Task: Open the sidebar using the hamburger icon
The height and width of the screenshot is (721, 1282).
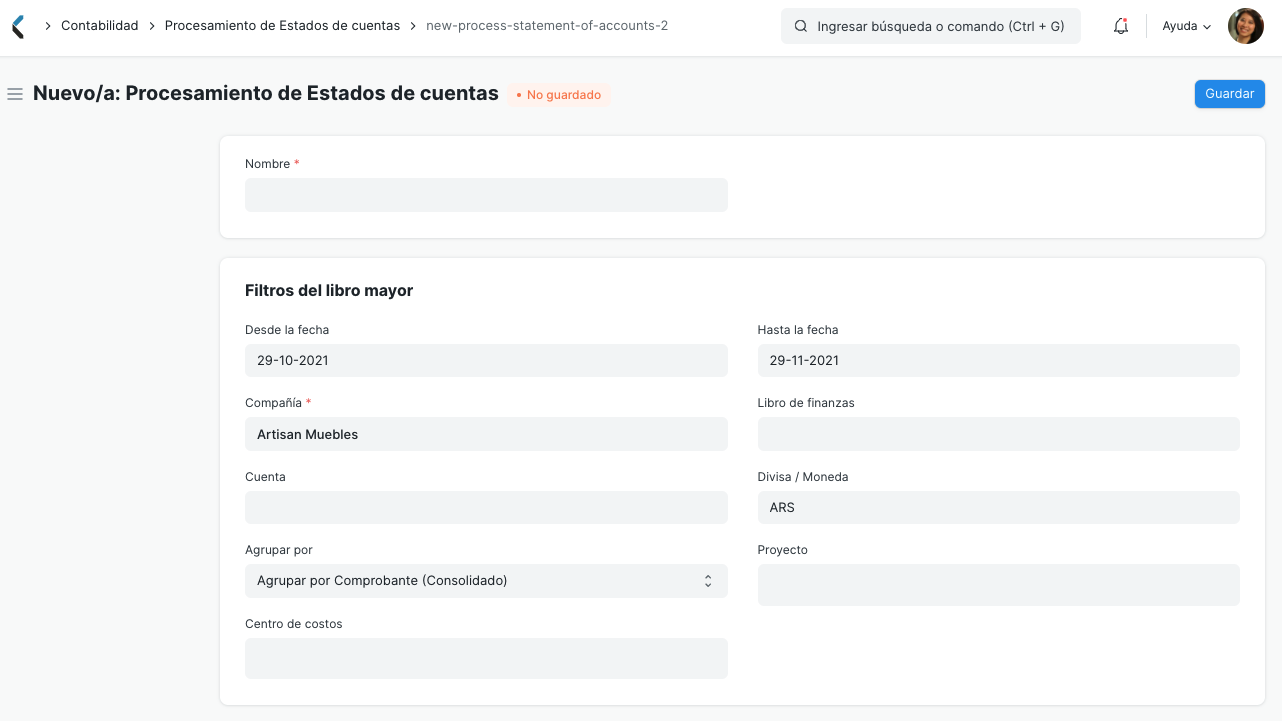Action: [x=15, y=93]
